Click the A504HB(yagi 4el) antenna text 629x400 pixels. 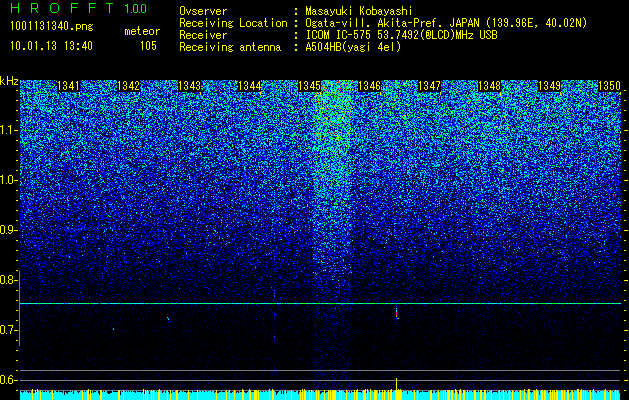353,47
